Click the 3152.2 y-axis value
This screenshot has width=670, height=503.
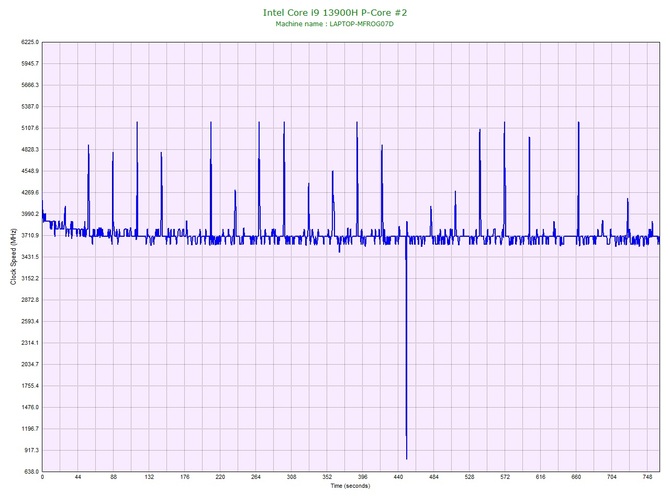point(30,279)
